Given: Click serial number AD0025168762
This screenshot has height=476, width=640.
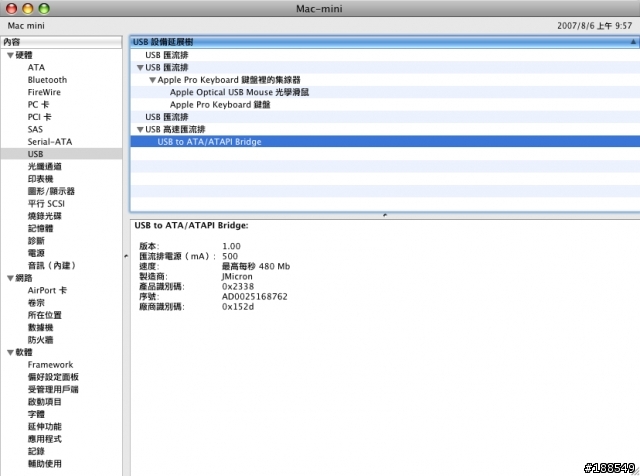Looking at the screenshot, I should pyautogui.click(x=255, y=296).
